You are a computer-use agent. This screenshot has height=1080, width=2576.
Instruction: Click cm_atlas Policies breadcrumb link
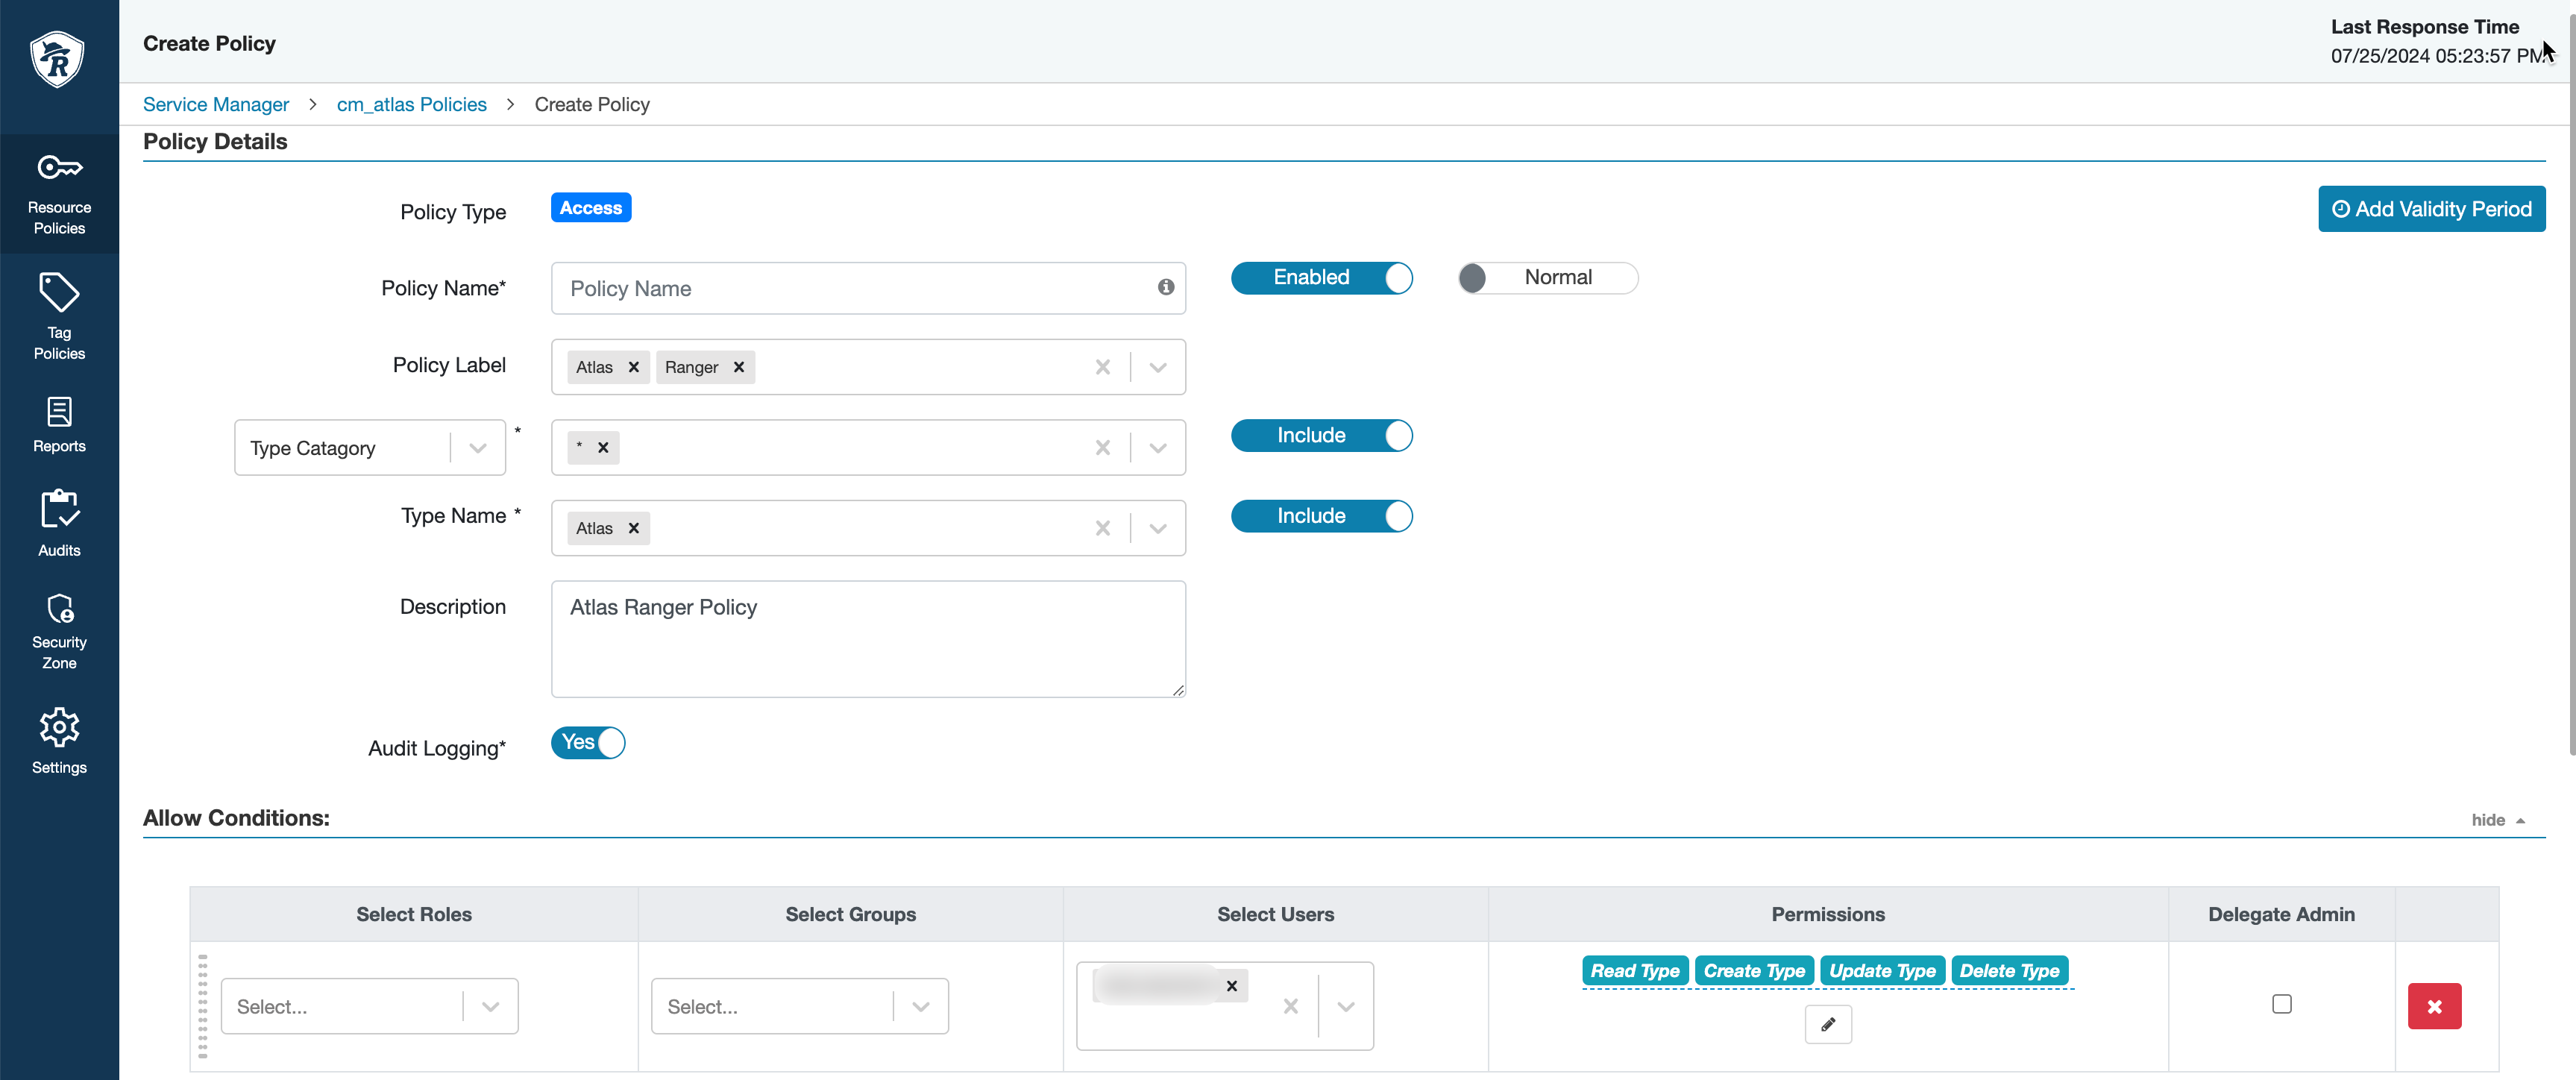pos(411,105)
